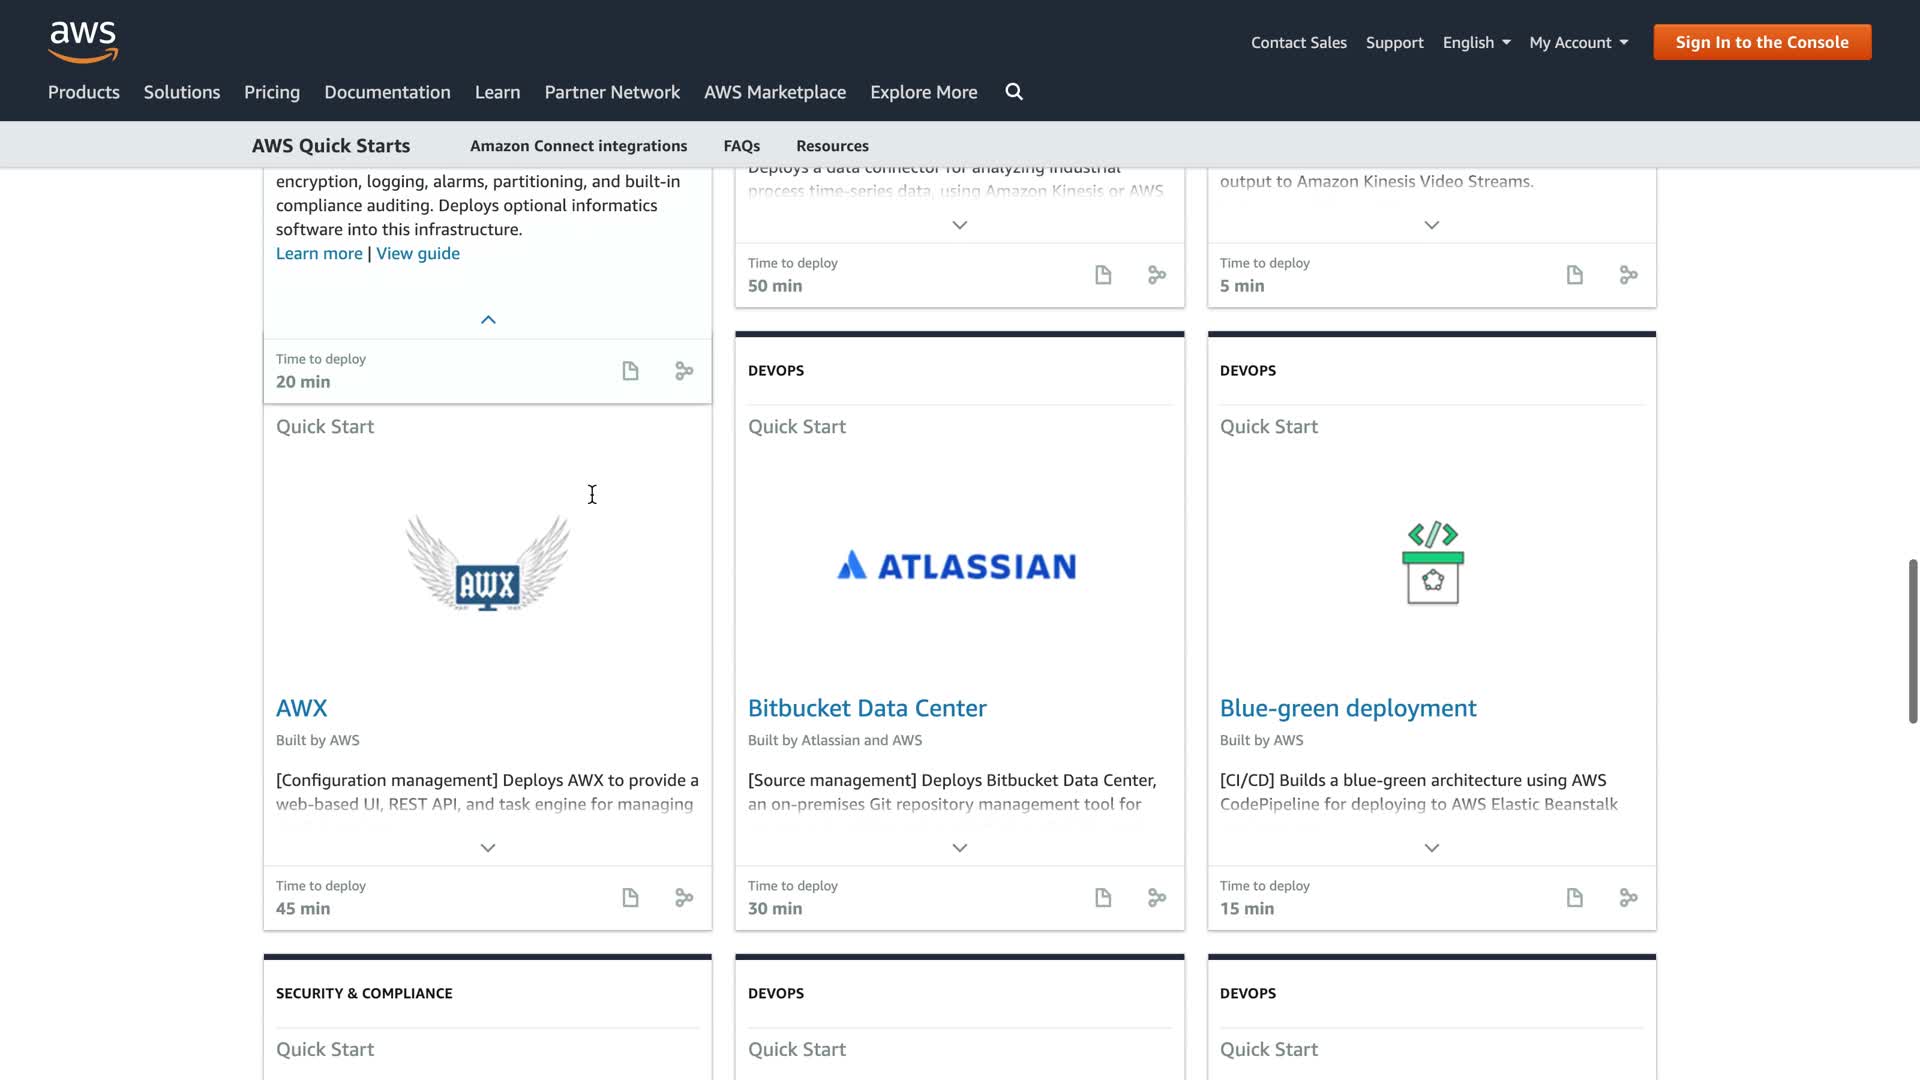Open the Pricing menu item

tap(272, 92)
